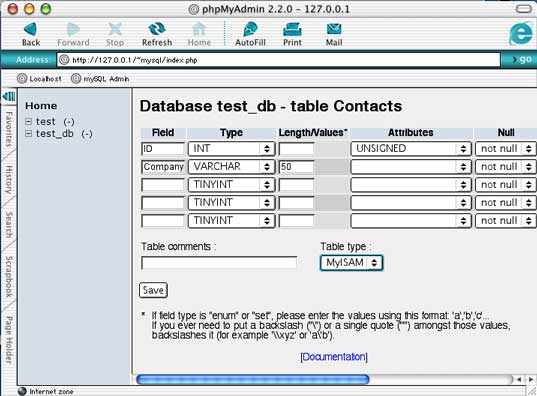The image size is (537, 396).
Task: Click the Attributes column header
Action: pos(411,133)
